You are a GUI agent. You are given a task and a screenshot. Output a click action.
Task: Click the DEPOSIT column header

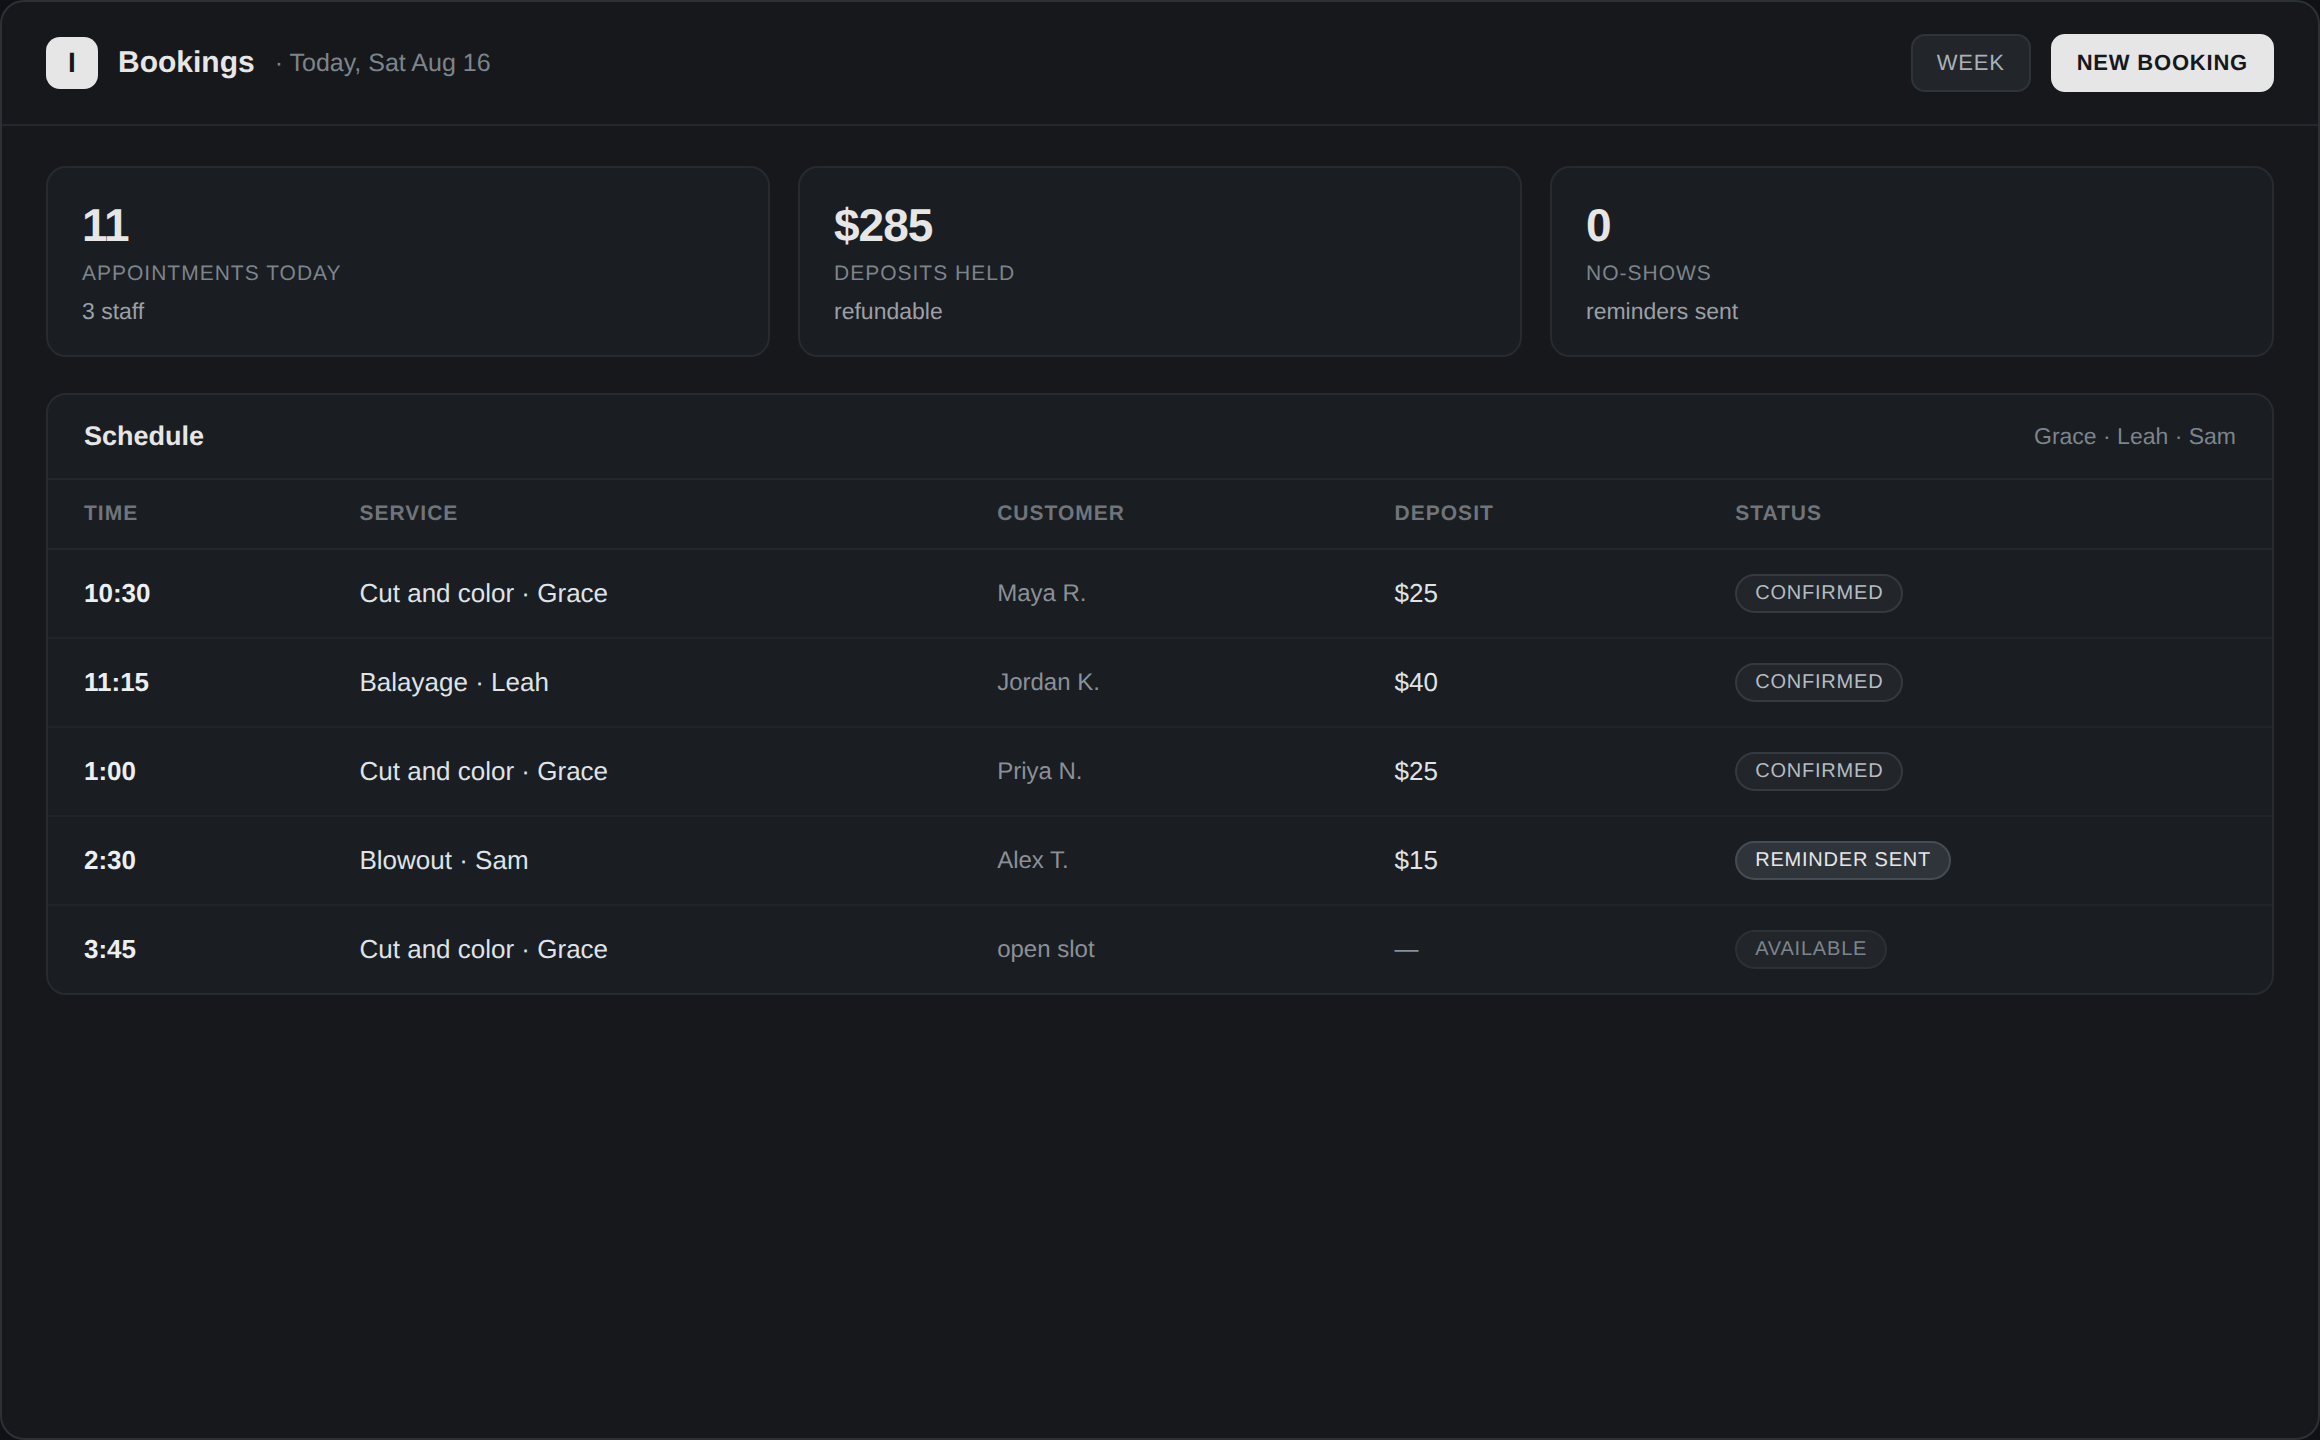(1443, 513)
